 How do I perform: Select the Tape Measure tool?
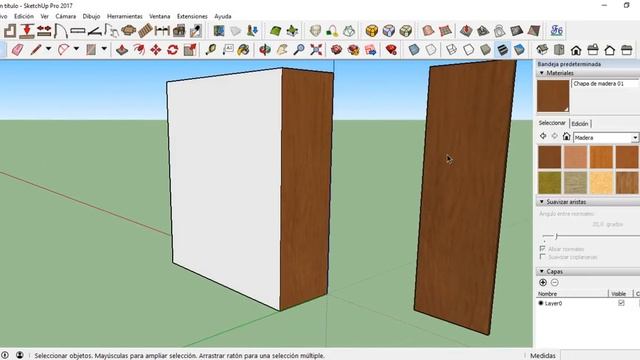tap(211, 50)
